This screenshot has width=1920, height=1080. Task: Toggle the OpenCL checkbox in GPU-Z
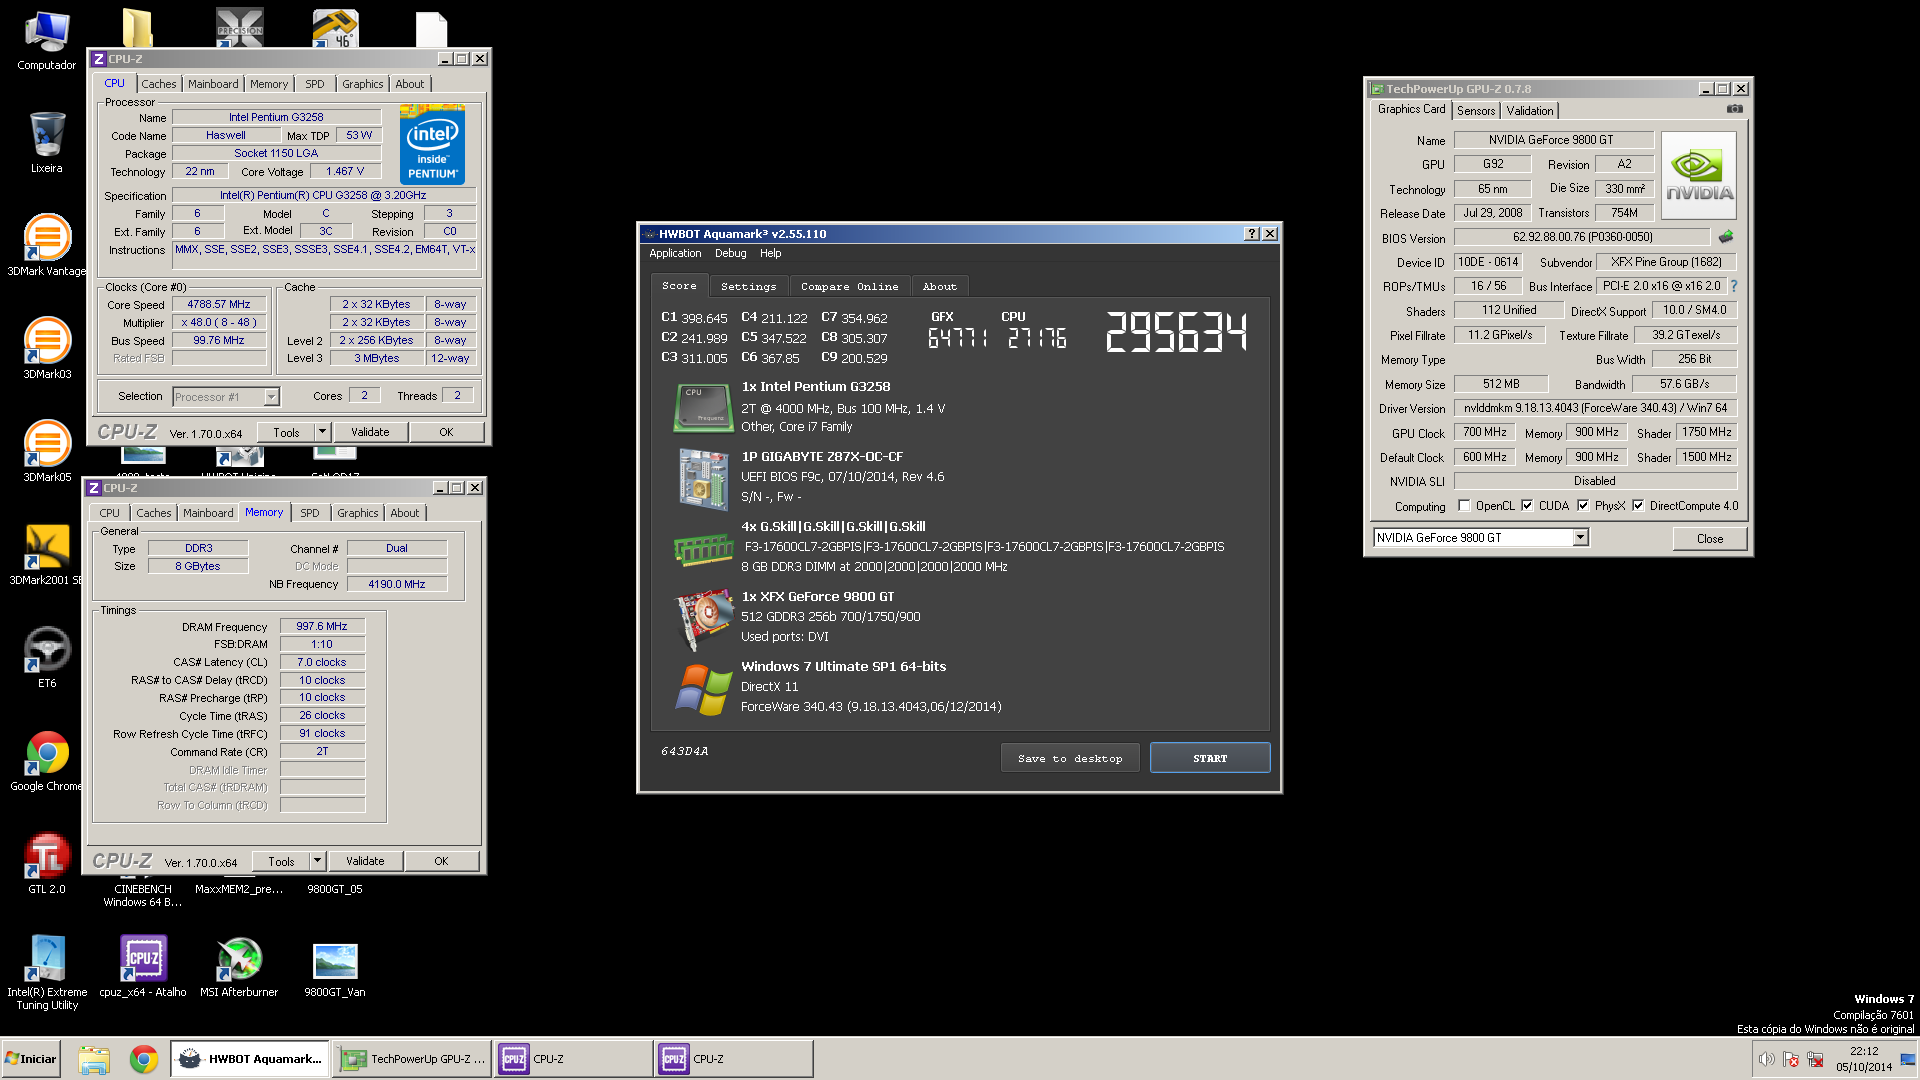click(x=1464, y=505)
